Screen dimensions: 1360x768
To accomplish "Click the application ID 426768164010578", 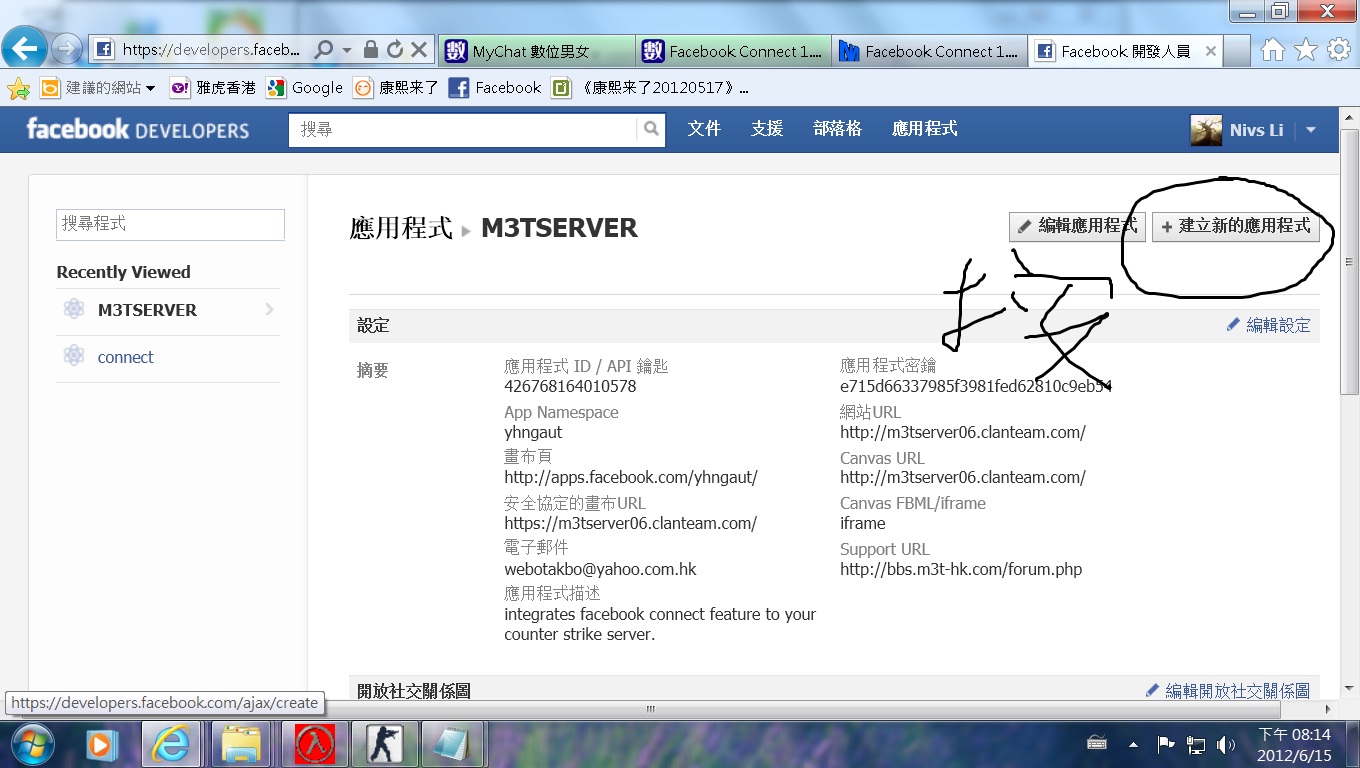I will click(570, 386).
